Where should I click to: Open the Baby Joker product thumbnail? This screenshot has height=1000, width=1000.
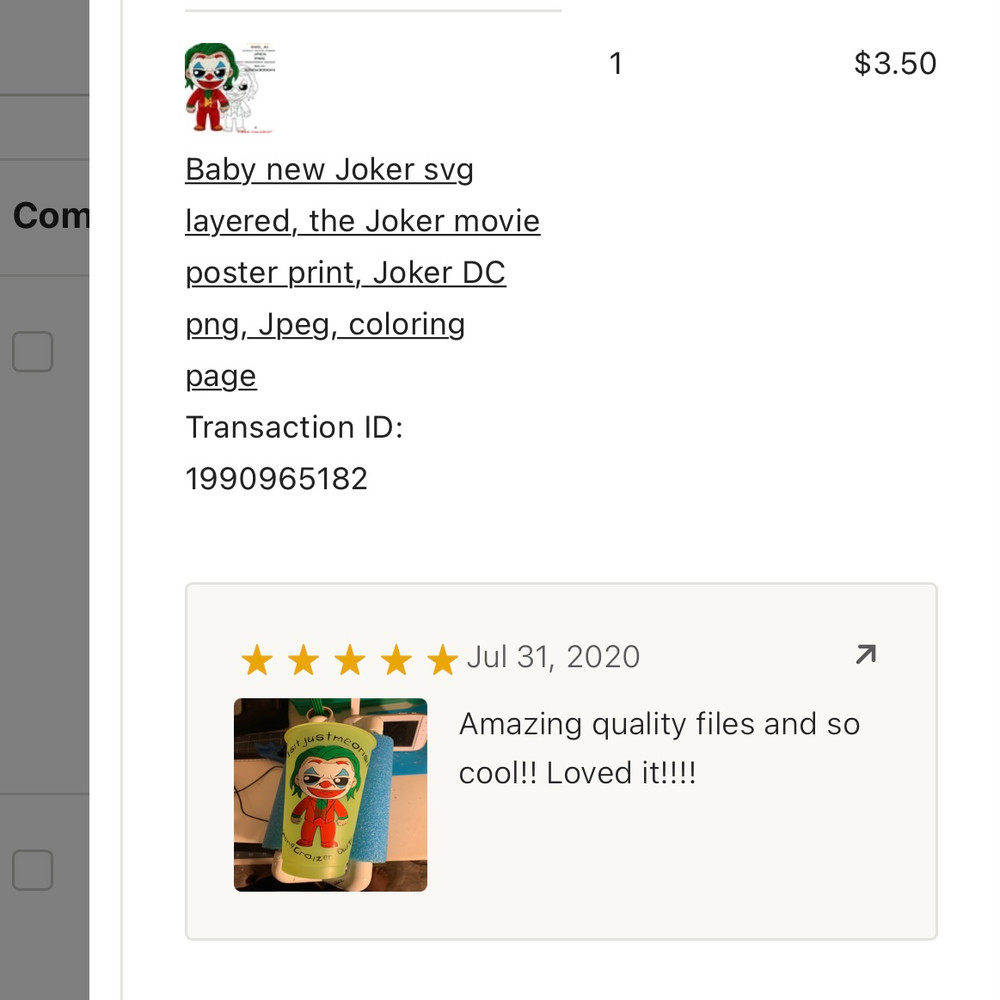(231, 88)
